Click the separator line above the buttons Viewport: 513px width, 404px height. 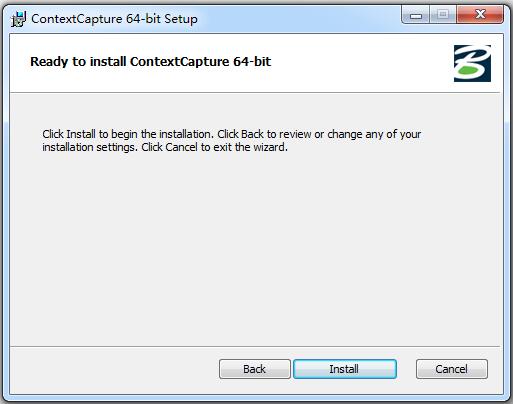click(x=255, y=346)
